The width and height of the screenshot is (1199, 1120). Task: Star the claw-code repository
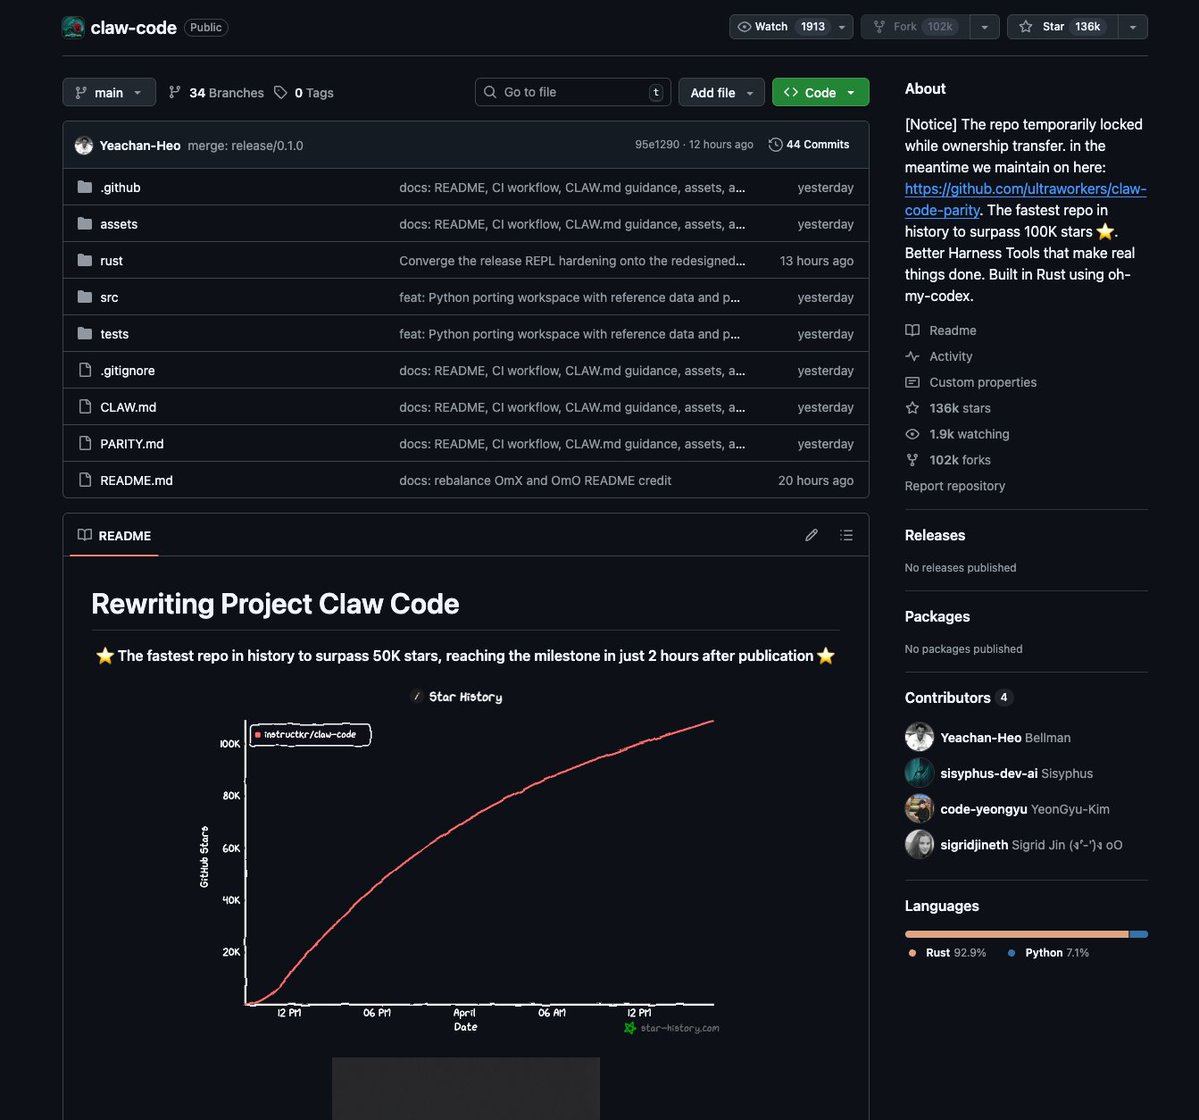point(1062,27)
